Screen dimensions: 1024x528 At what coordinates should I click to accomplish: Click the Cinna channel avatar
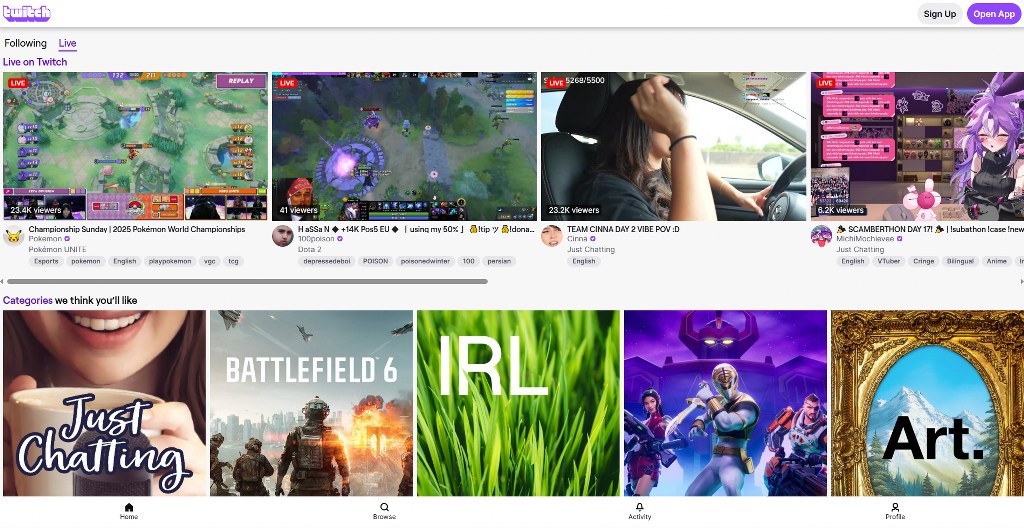[x=552, y=236]
